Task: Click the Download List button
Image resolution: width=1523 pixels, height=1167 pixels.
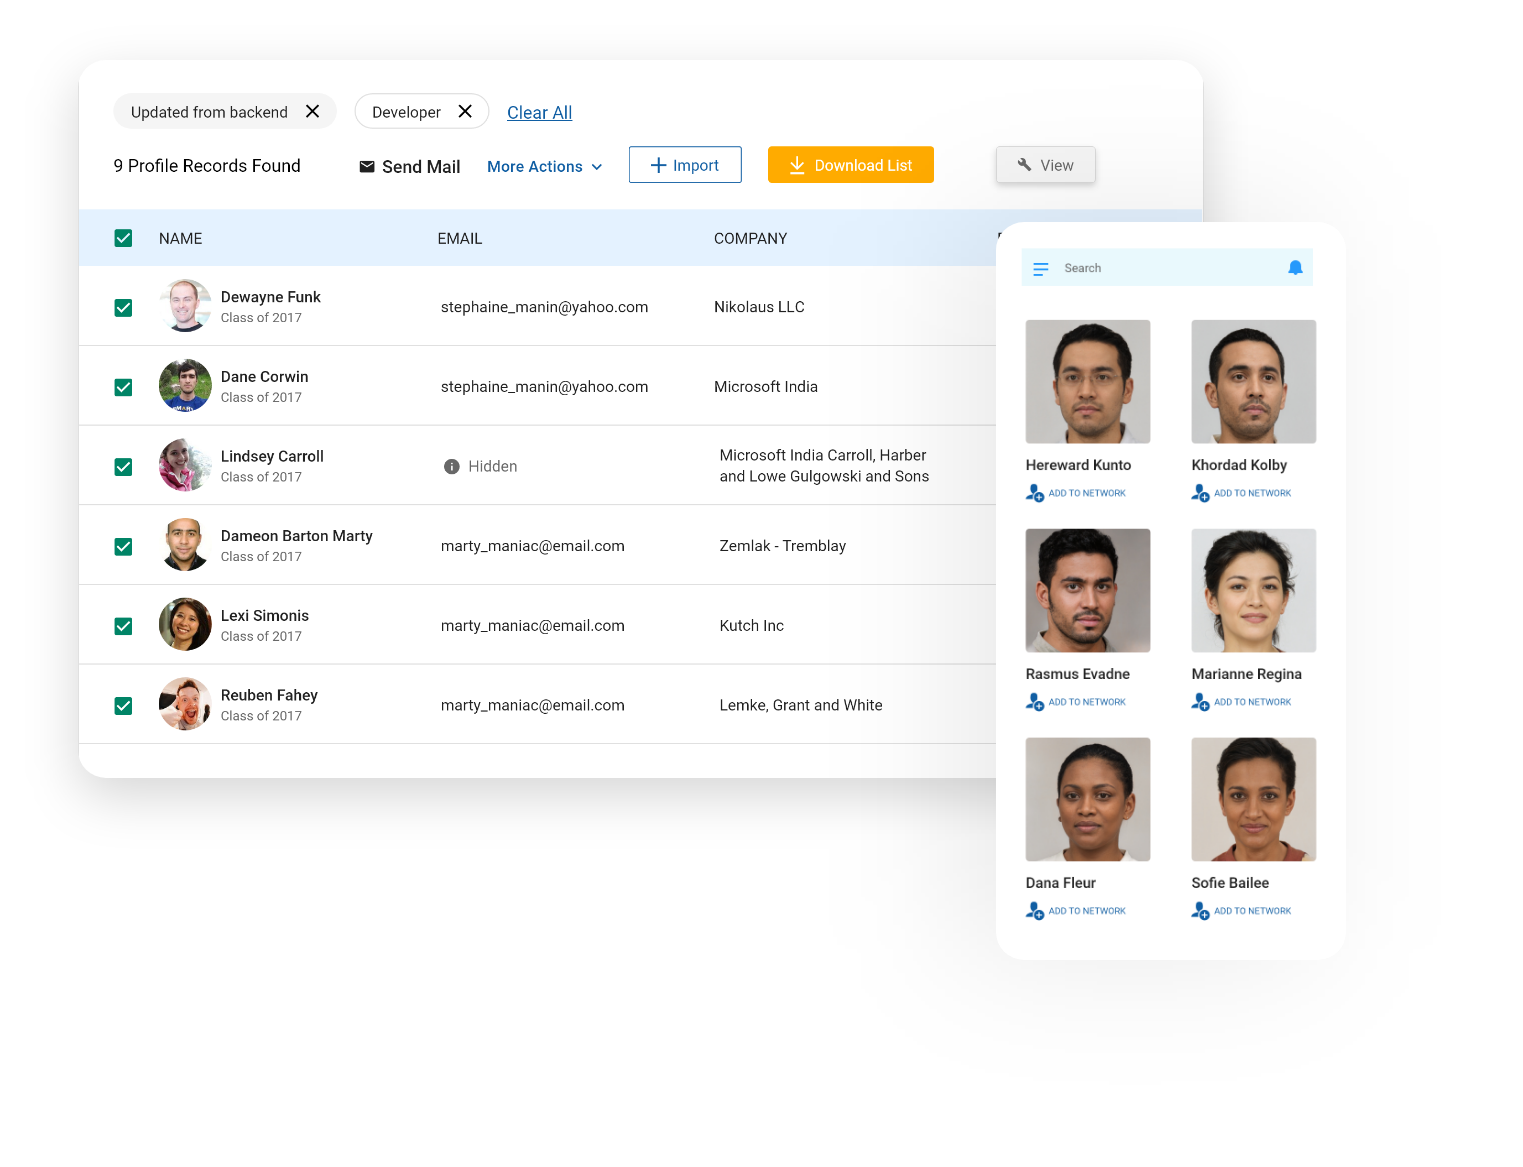Action: [x=850, y=165]
